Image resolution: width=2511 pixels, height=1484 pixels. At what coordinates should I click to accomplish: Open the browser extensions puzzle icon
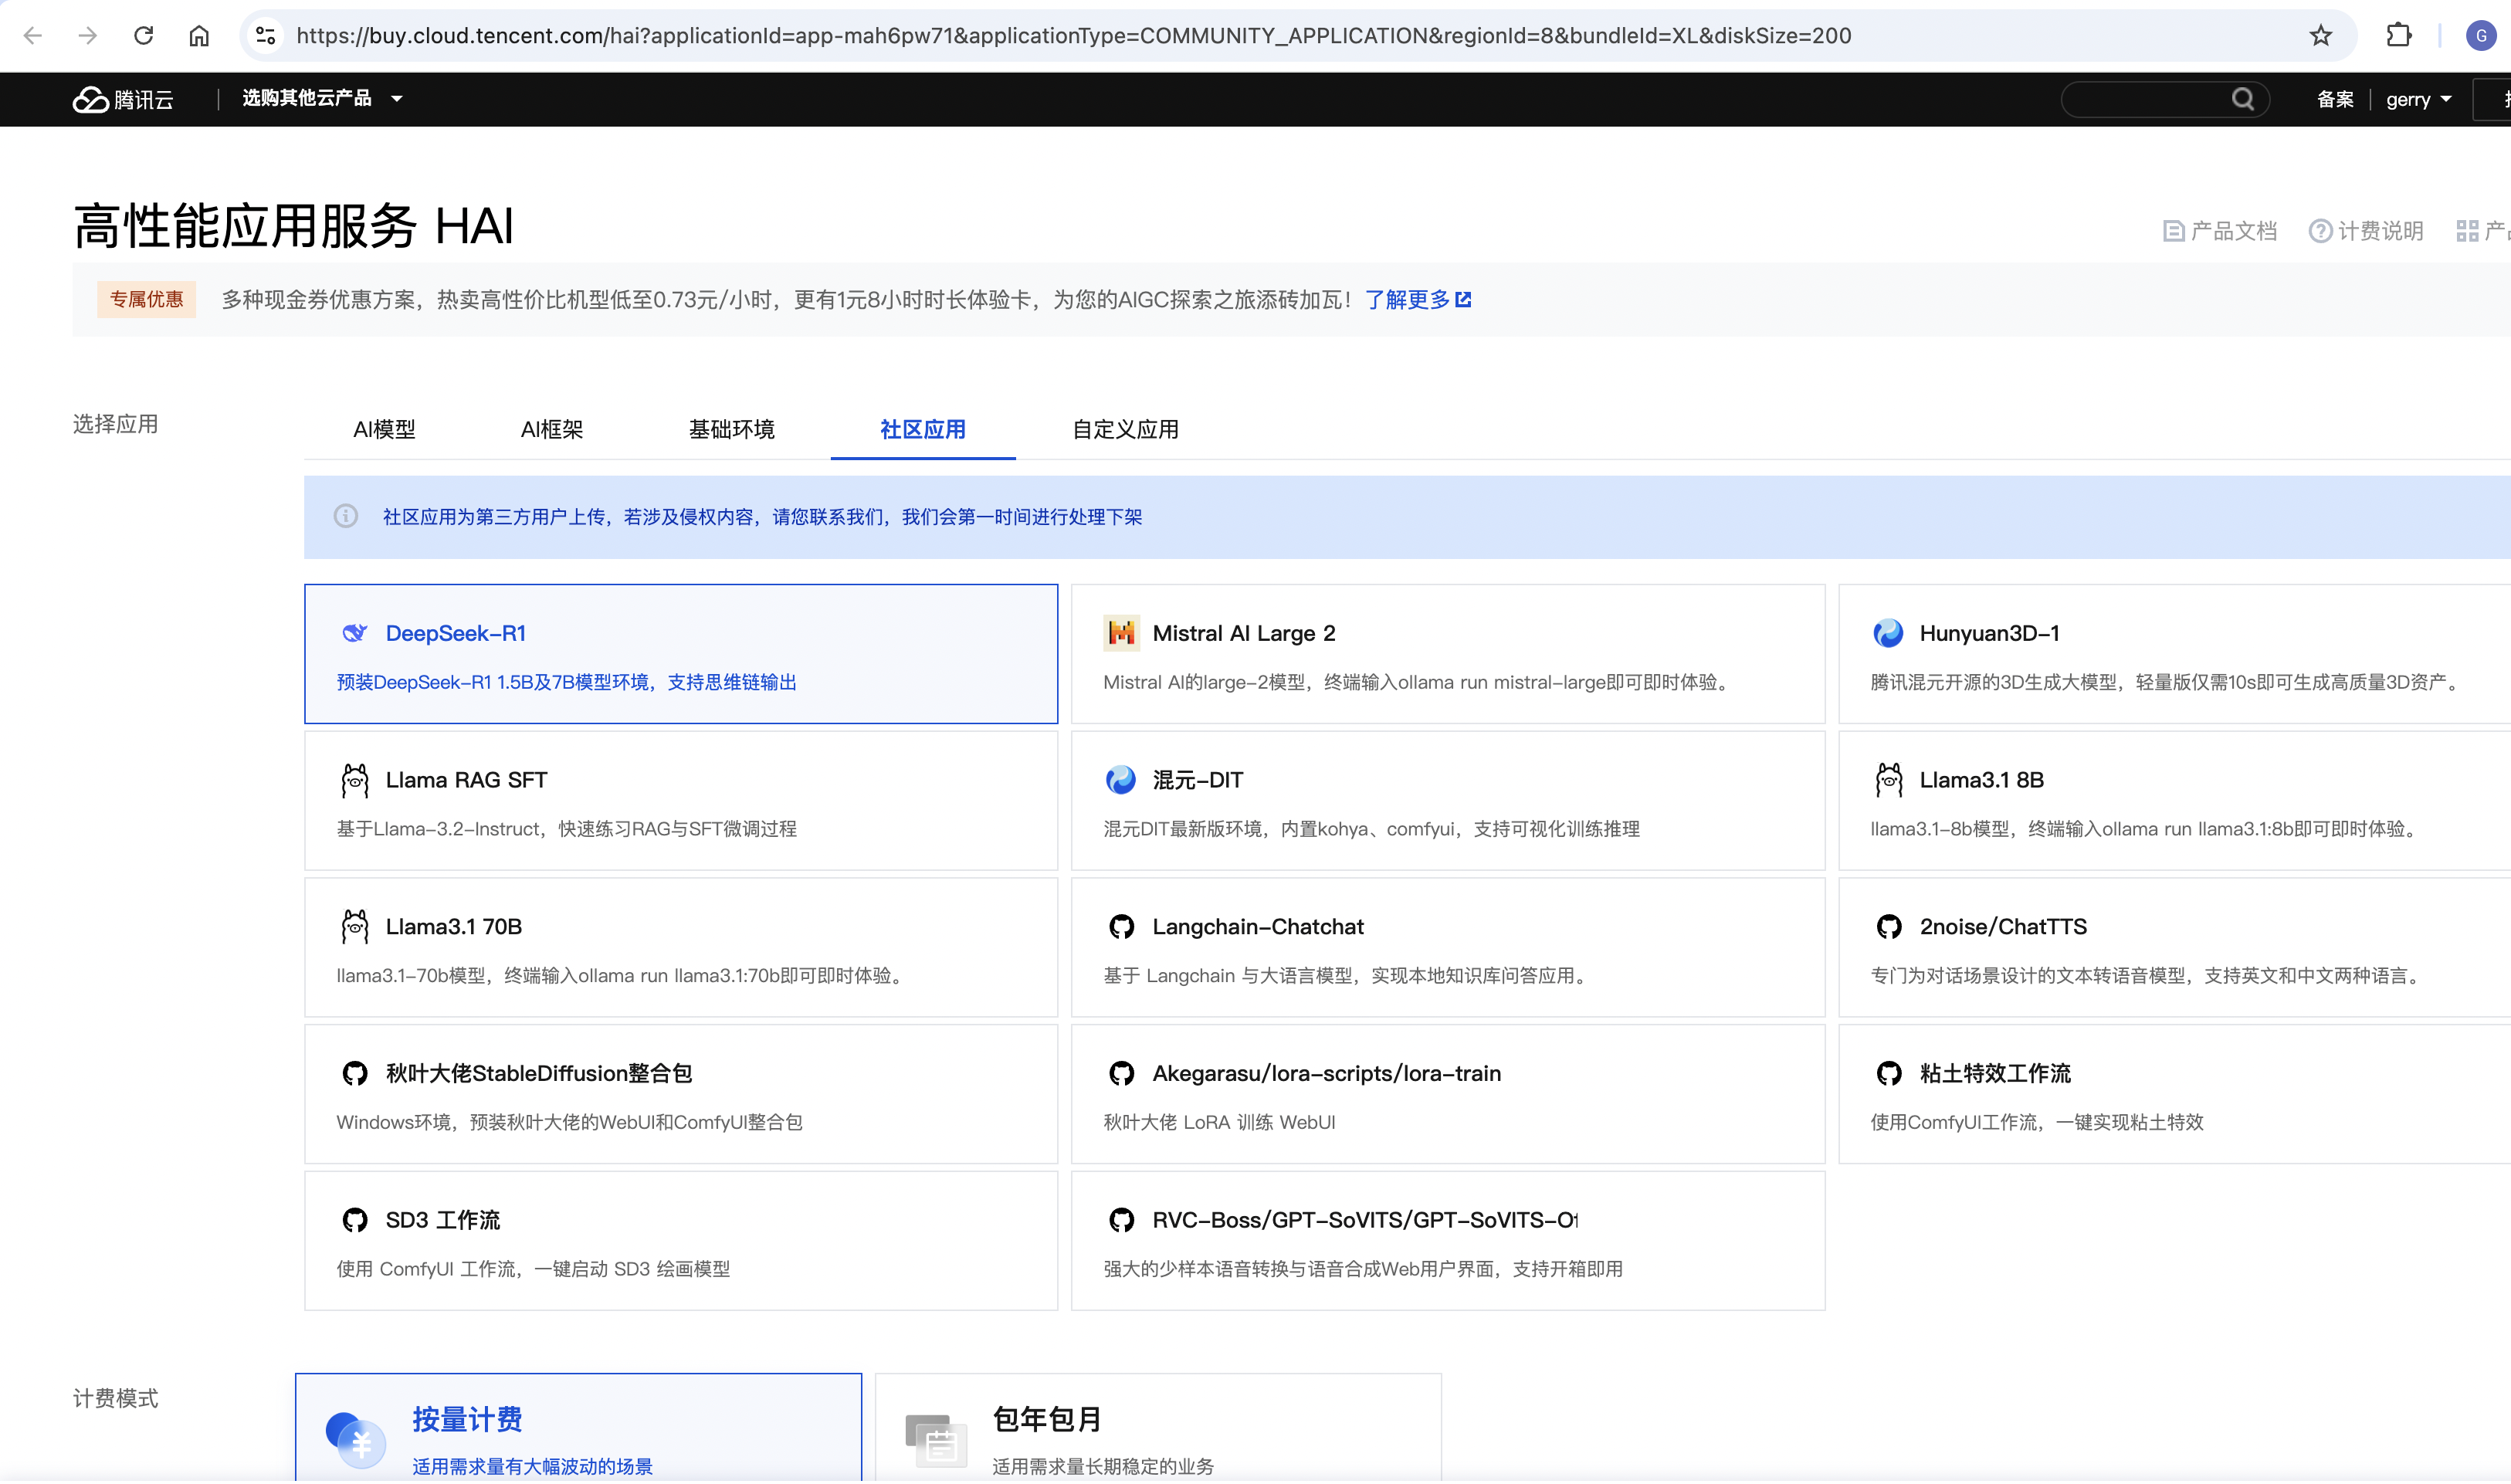point(2398,36)
